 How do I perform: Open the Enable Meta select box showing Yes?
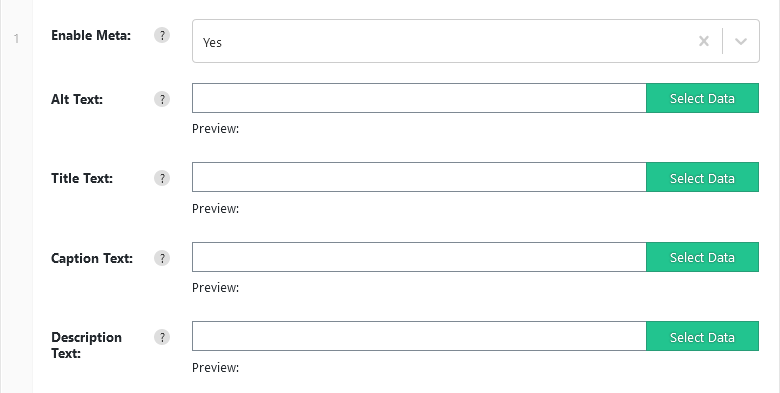[x=476, y=41]
